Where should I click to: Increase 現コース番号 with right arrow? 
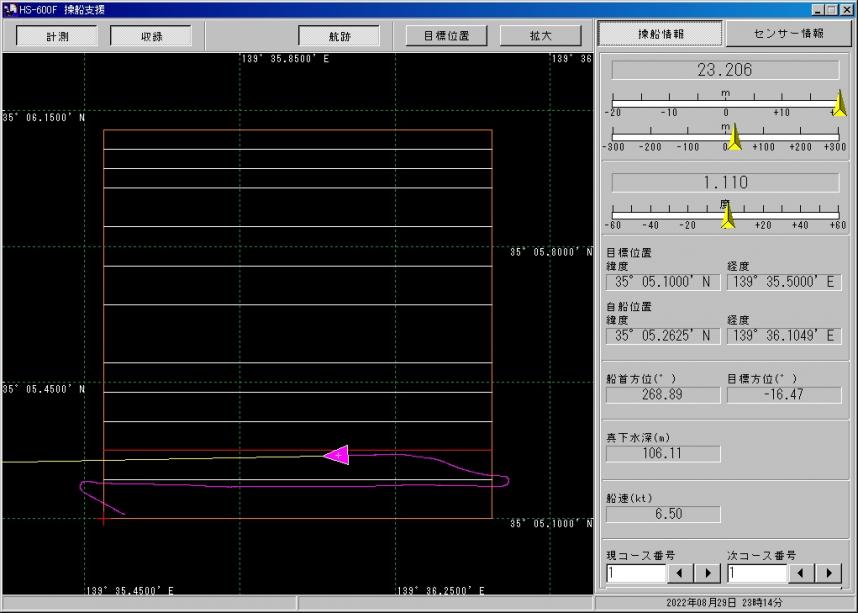click(708, 573)
